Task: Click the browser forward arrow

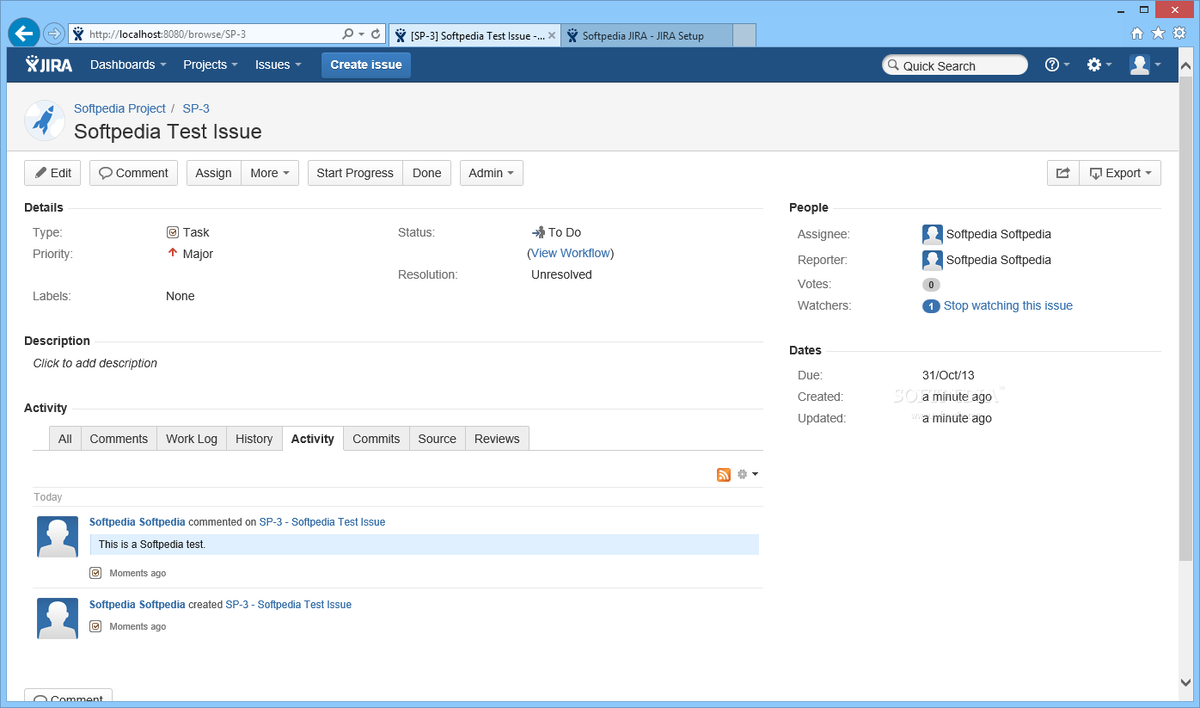Action: [x=54, y=33]
